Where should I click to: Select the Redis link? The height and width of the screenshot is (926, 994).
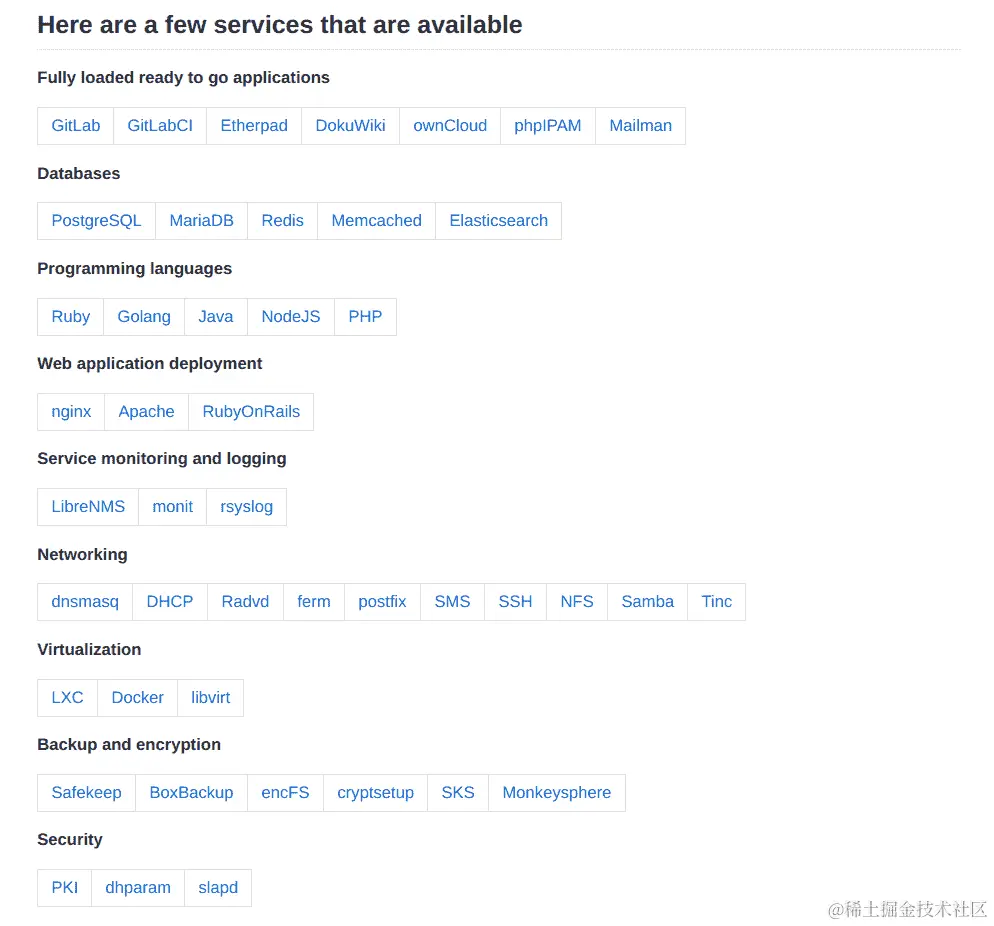point(282,221)
